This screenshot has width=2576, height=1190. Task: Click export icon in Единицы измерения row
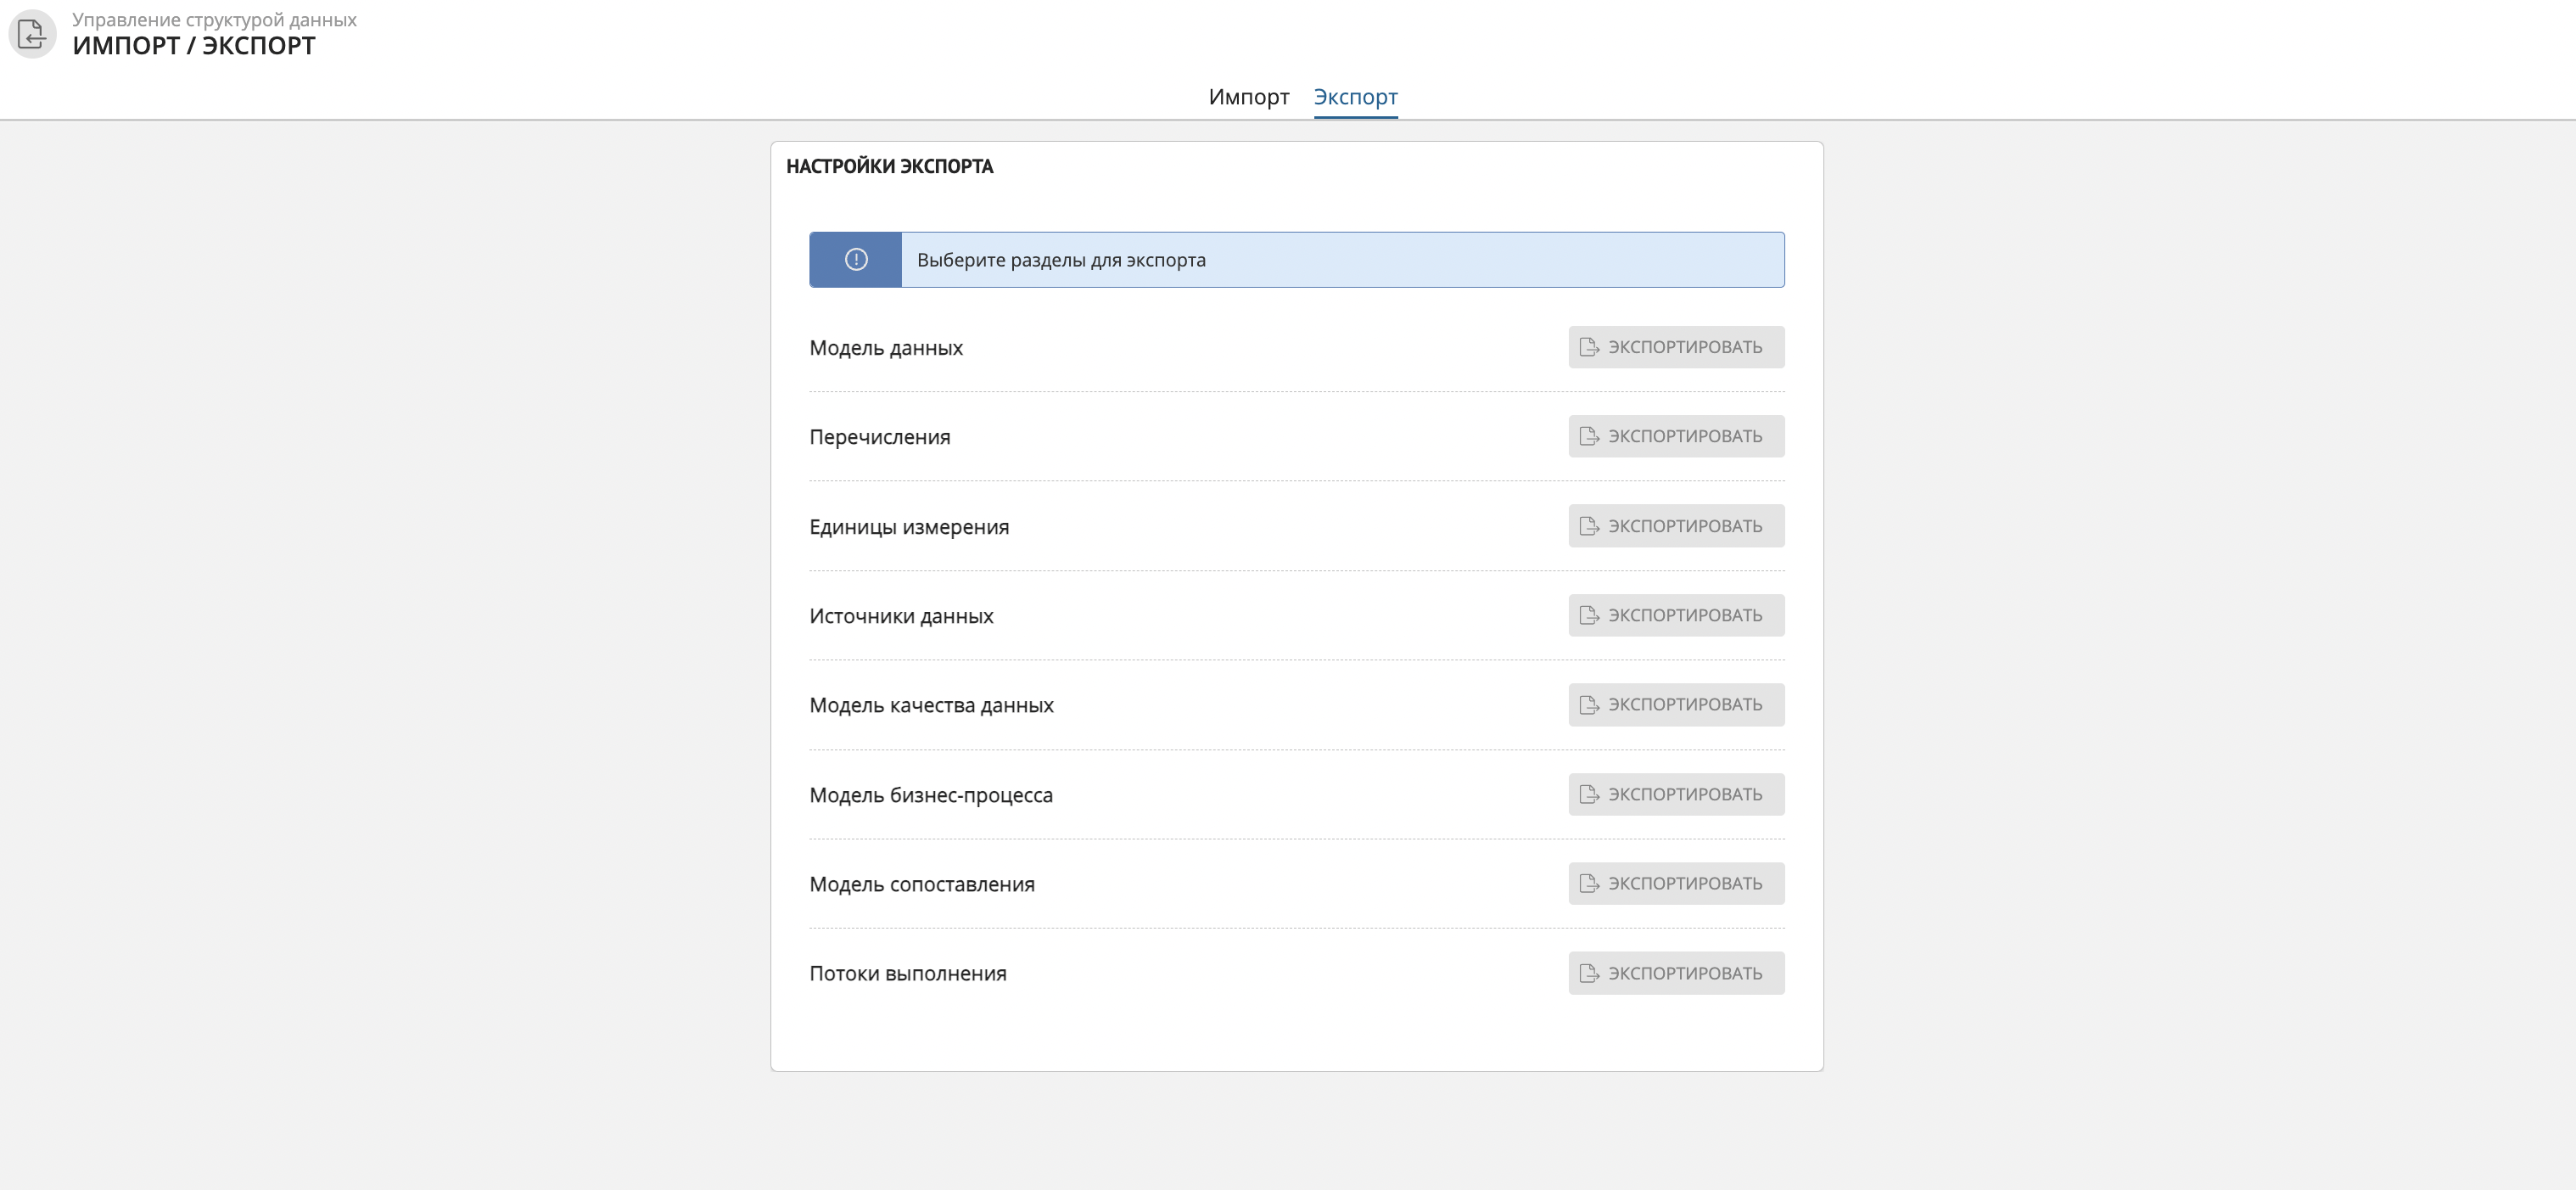pos(1589,526)
